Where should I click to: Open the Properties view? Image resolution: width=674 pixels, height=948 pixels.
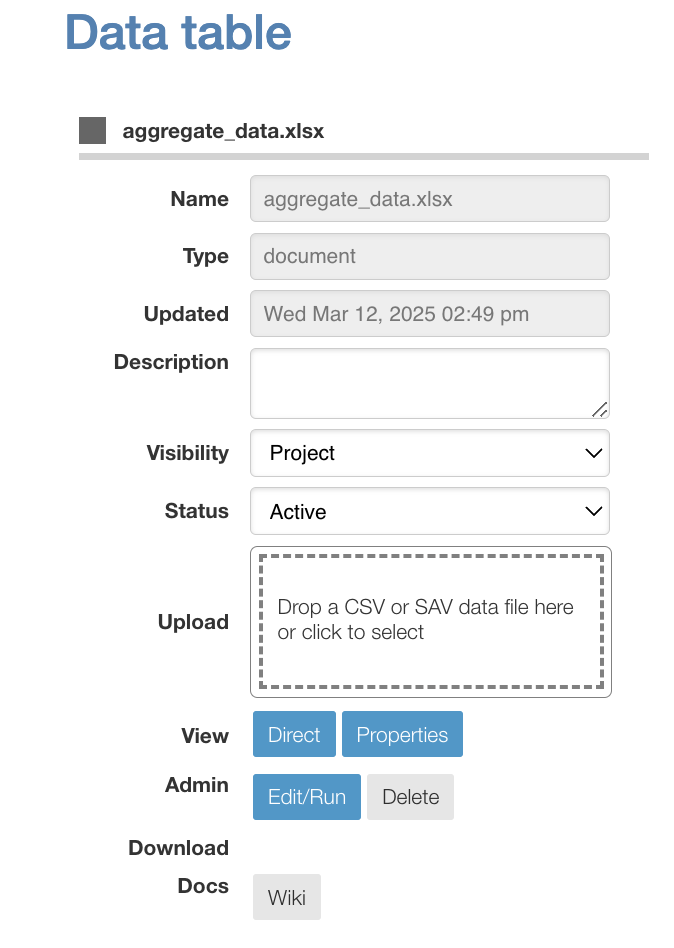click(403, 734)
